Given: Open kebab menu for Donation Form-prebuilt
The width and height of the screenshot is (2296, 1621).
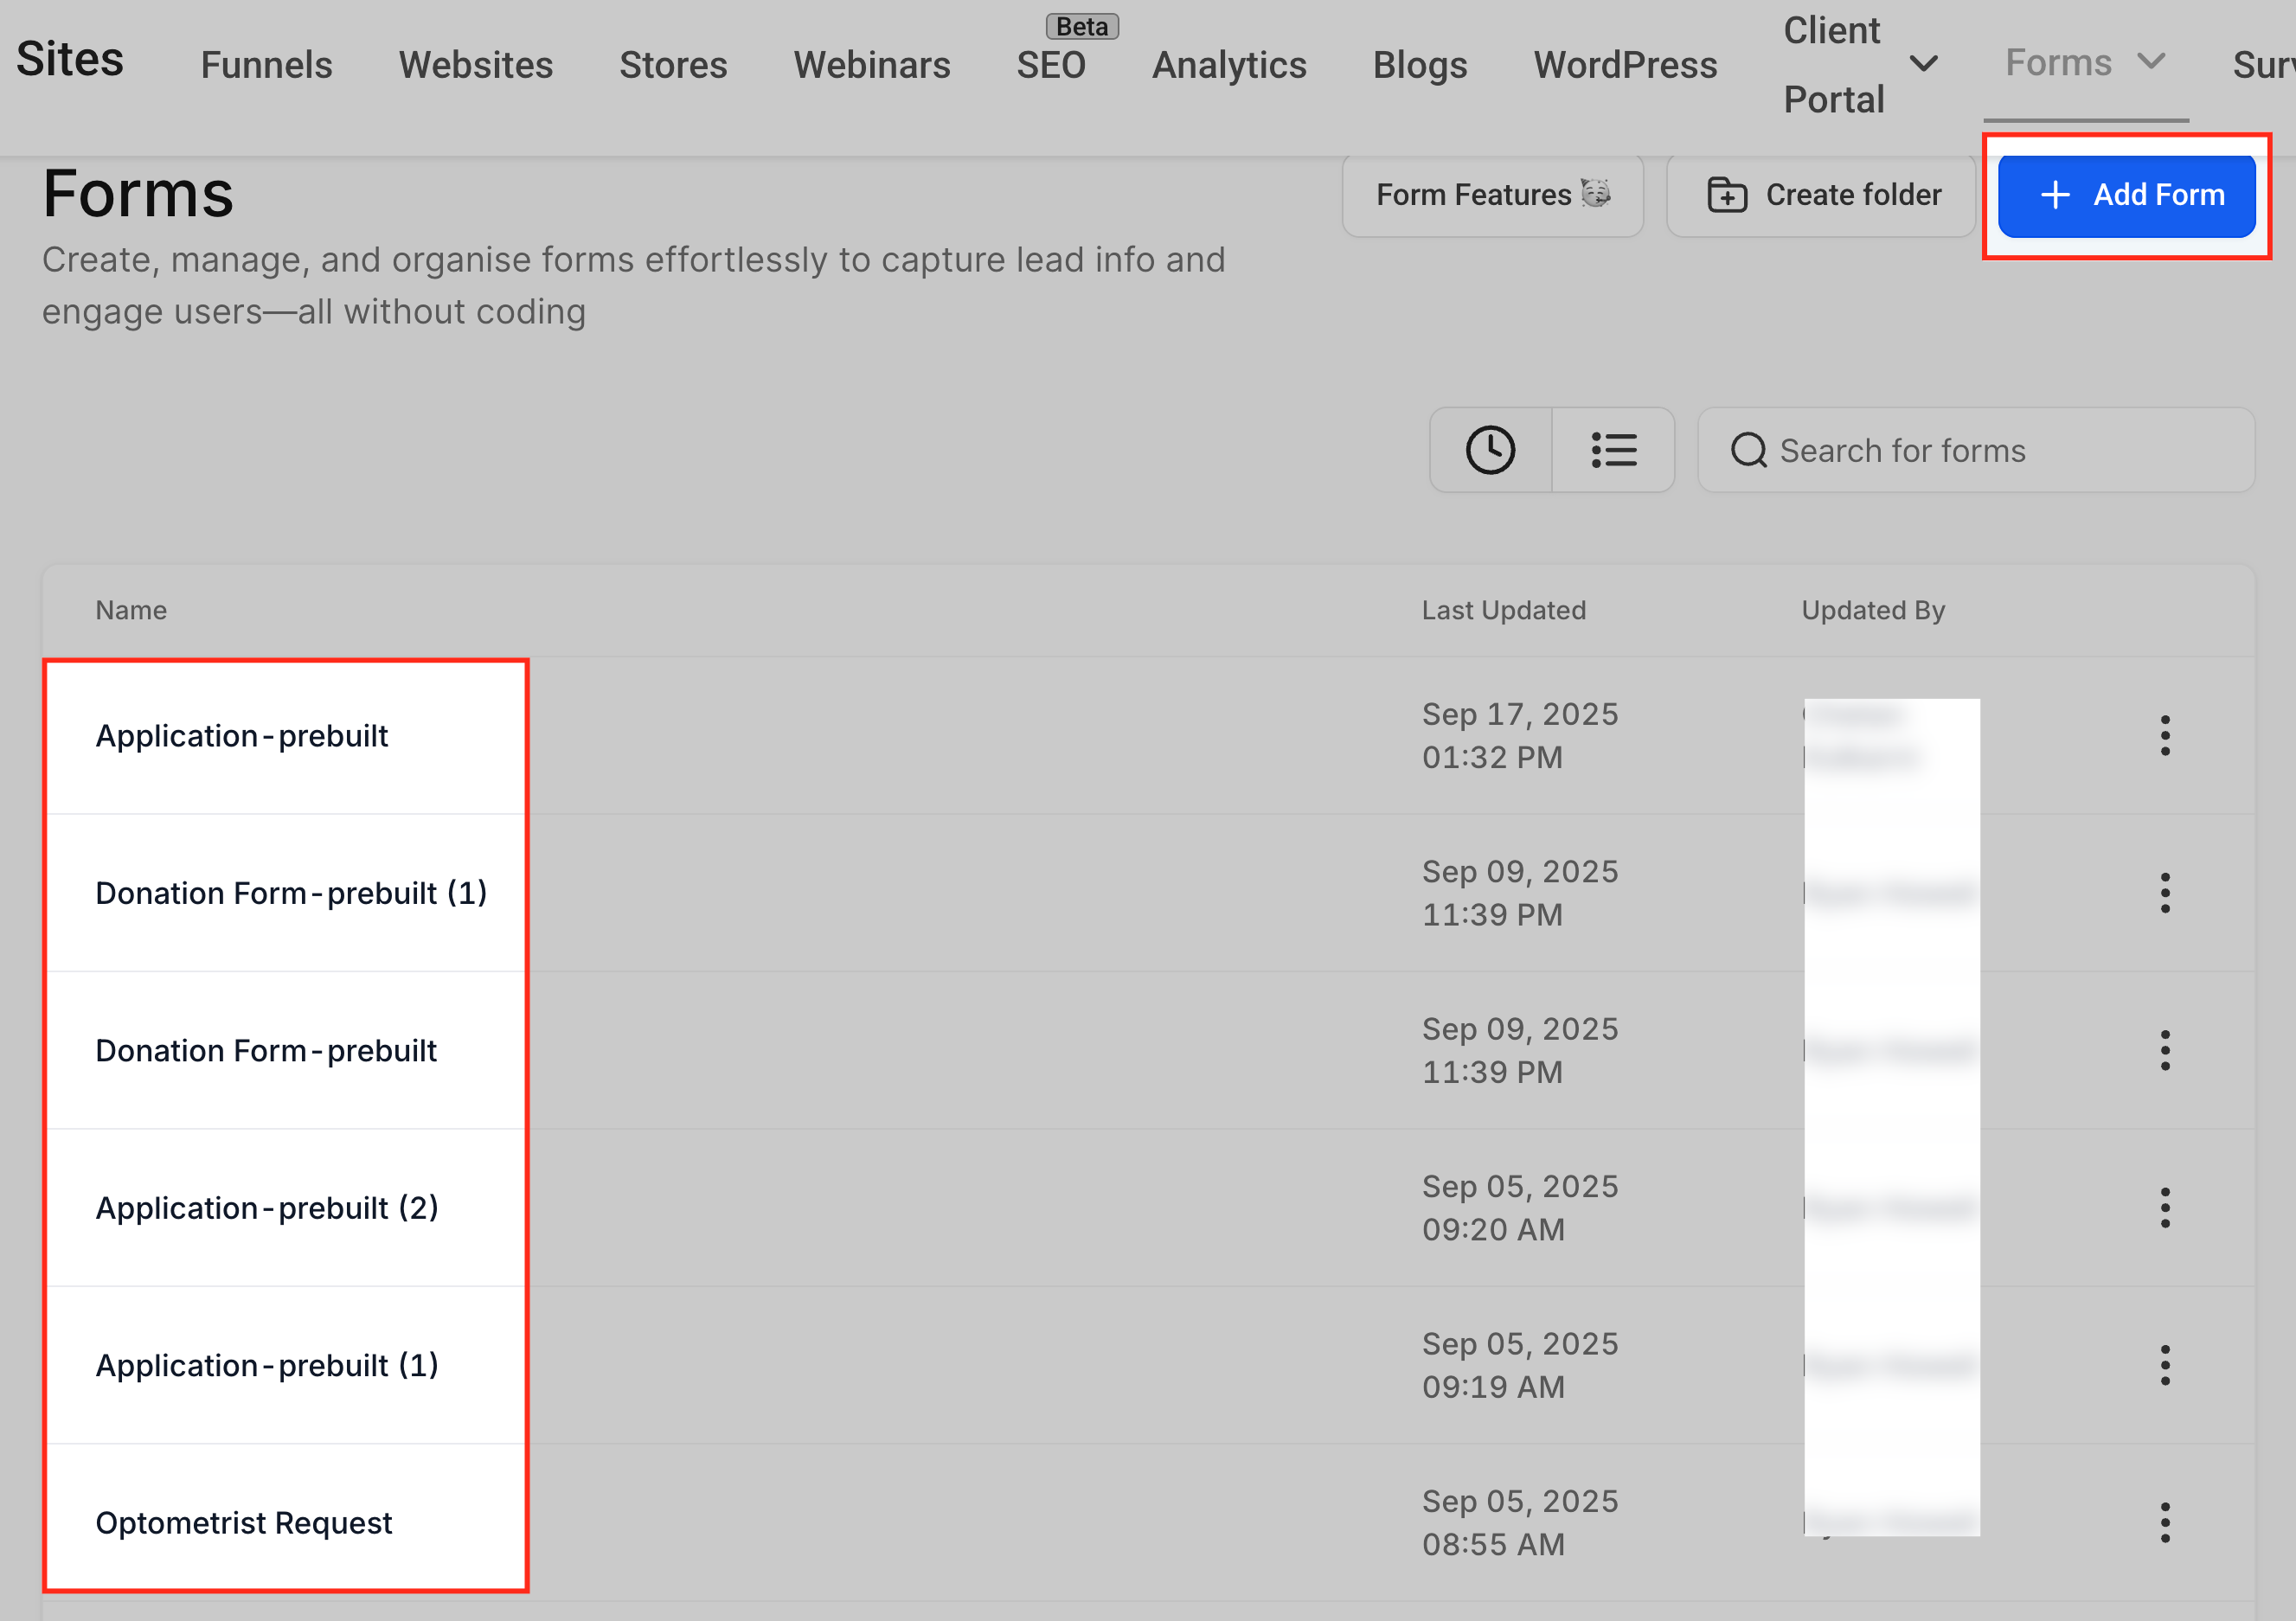Looking at the screenshot, I should pos(2164,1050).
